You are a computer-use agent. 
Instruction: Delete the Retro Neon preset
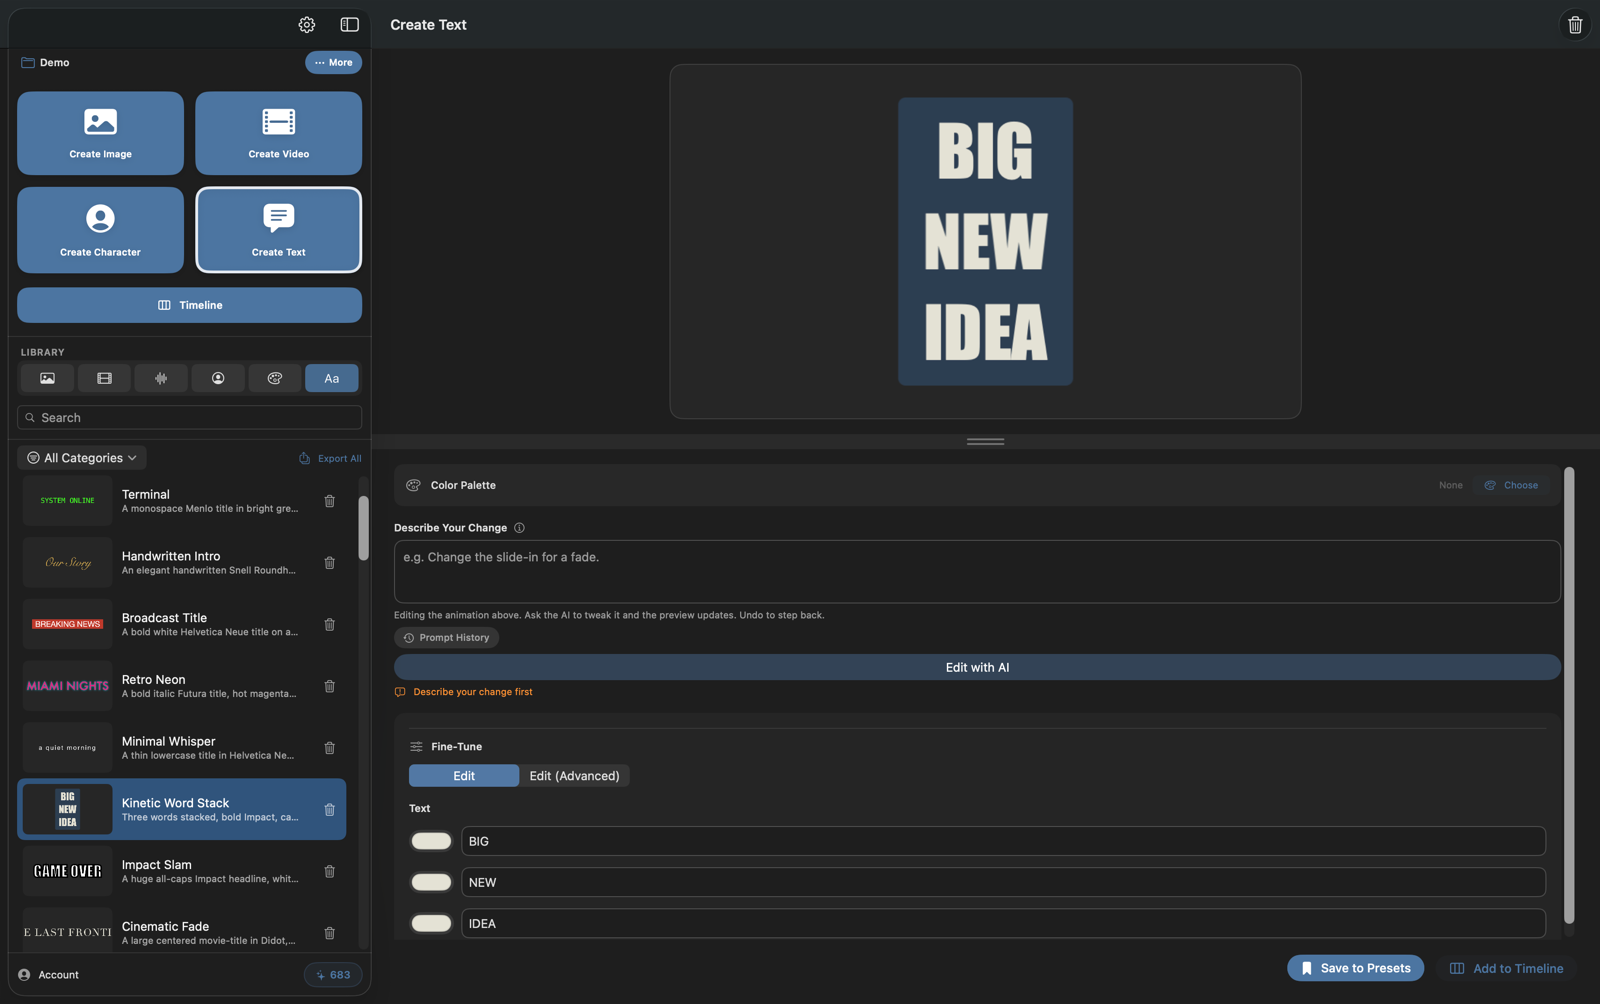pyautogui.click(x=330, y=687)
